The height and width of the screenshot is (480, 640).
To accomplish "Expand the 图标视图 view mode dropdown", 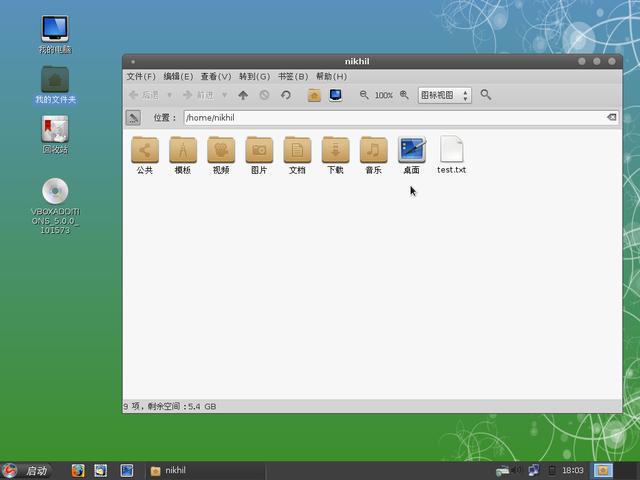I will click(x=444, y=95).
